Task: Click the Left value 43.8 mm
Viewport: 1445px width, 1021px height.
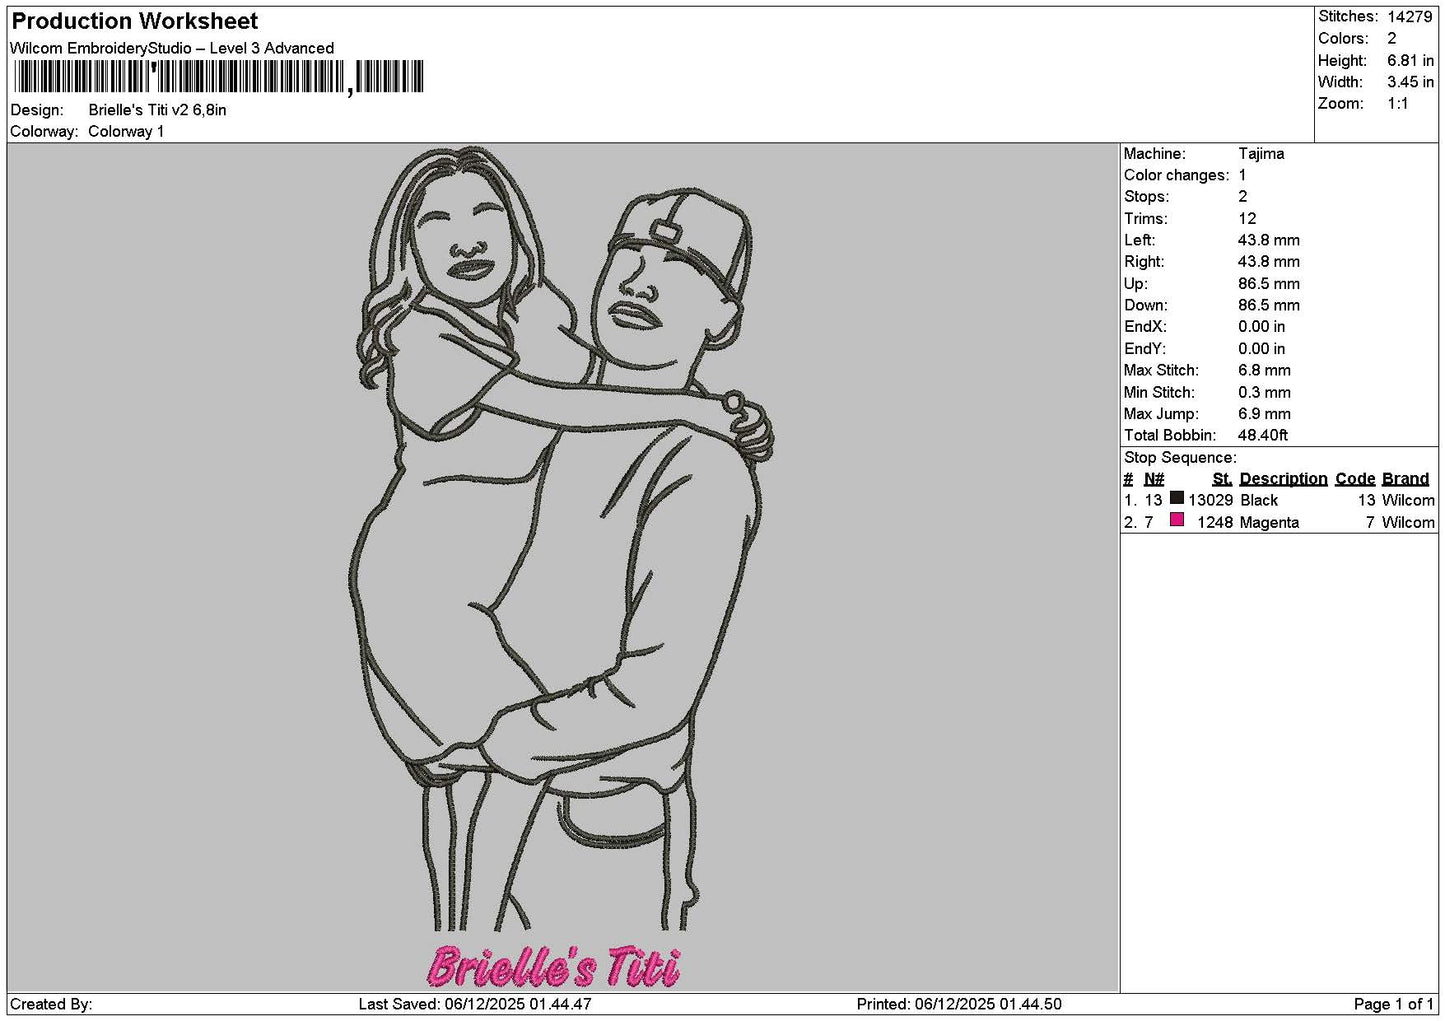Action: pyautogui.click(x=1269, y=240)
